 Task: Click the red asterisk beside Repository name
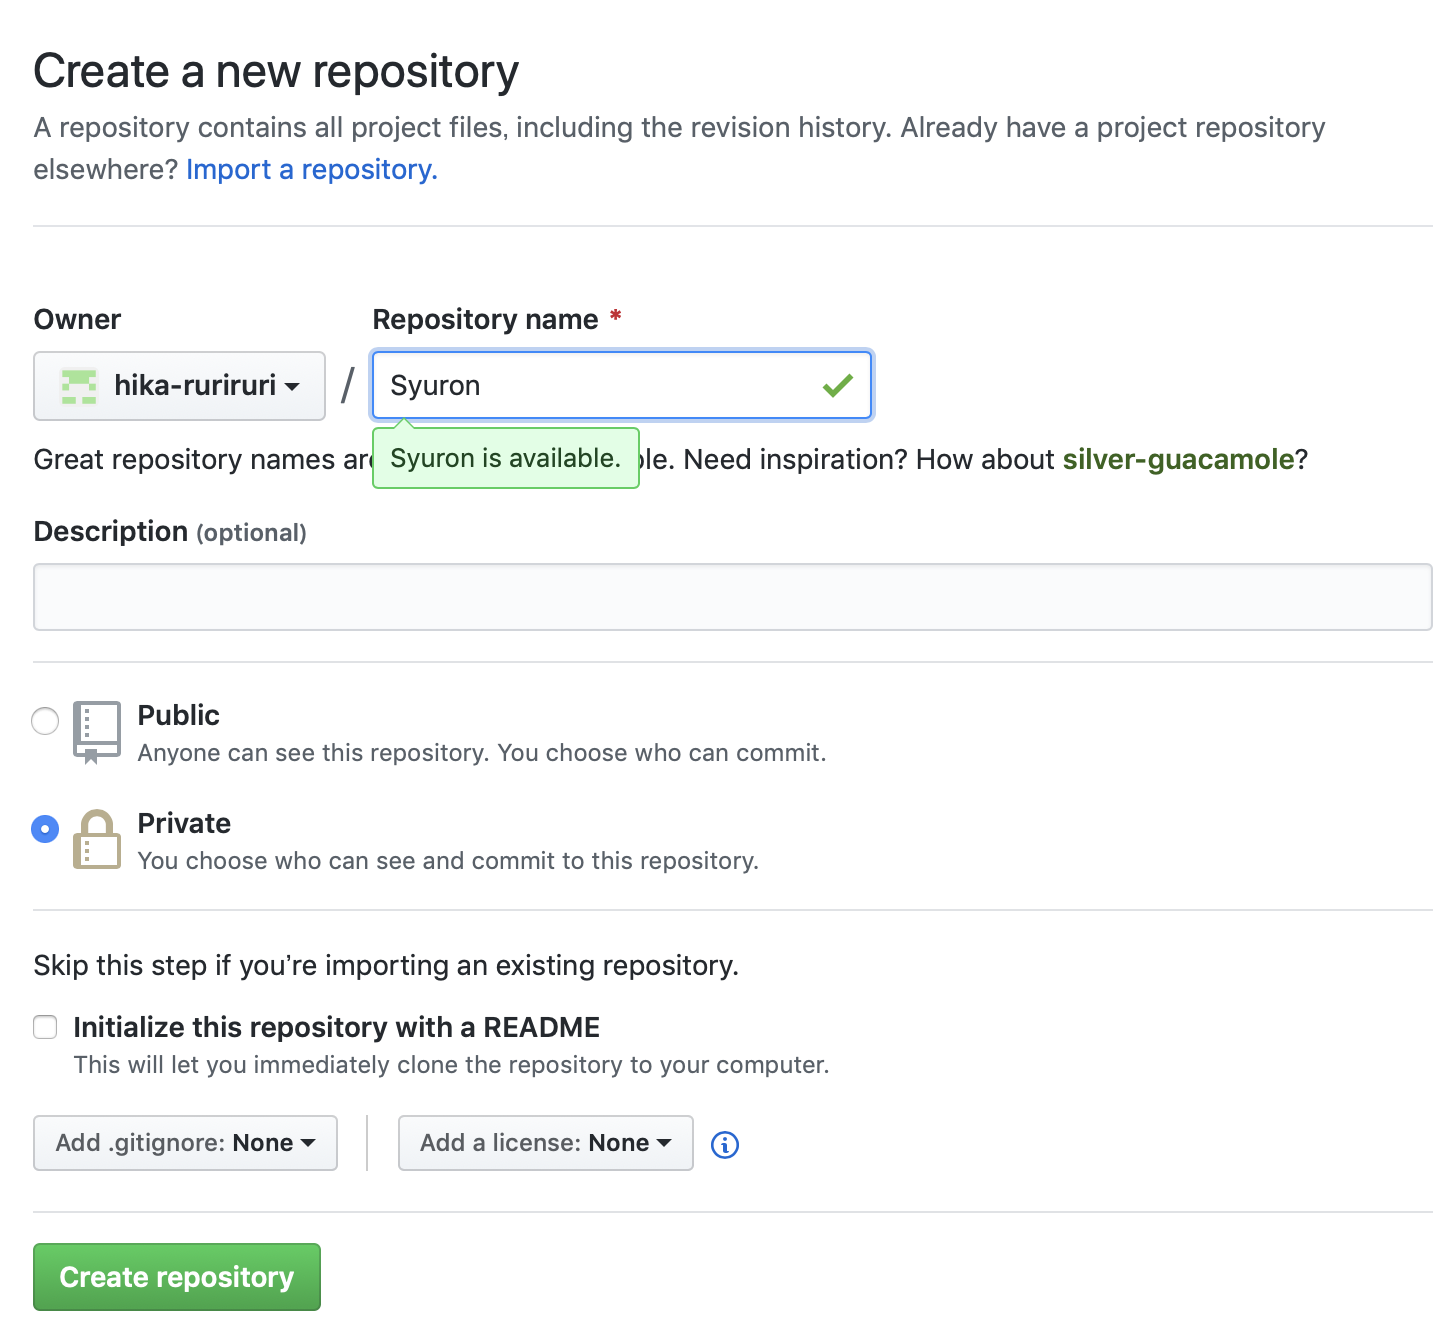(615, 317)
